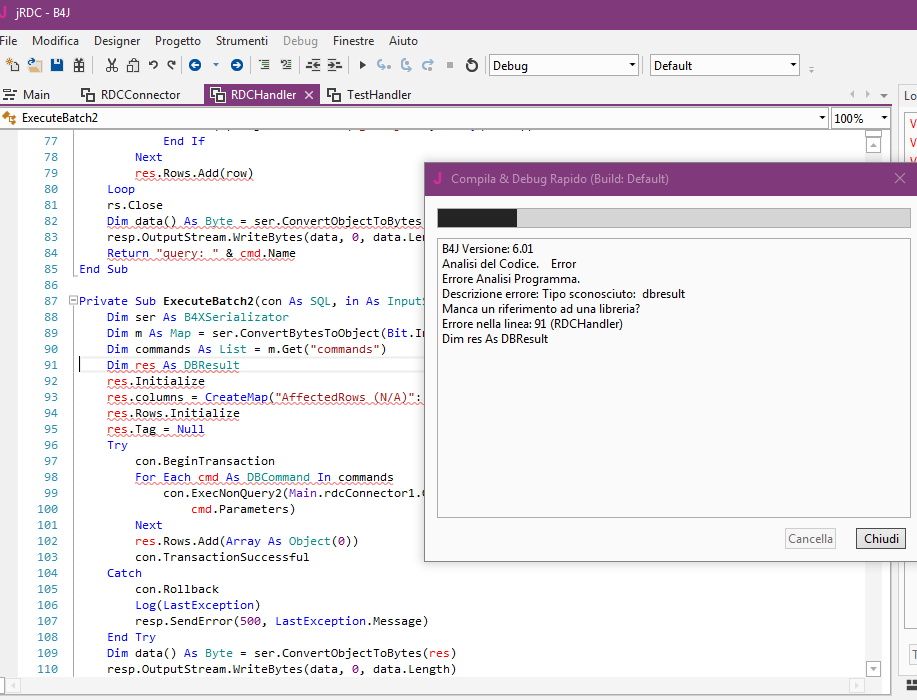Close the RDCHandler tab
This screenshot has width=917, height=700.
click(x=308, y=95)
